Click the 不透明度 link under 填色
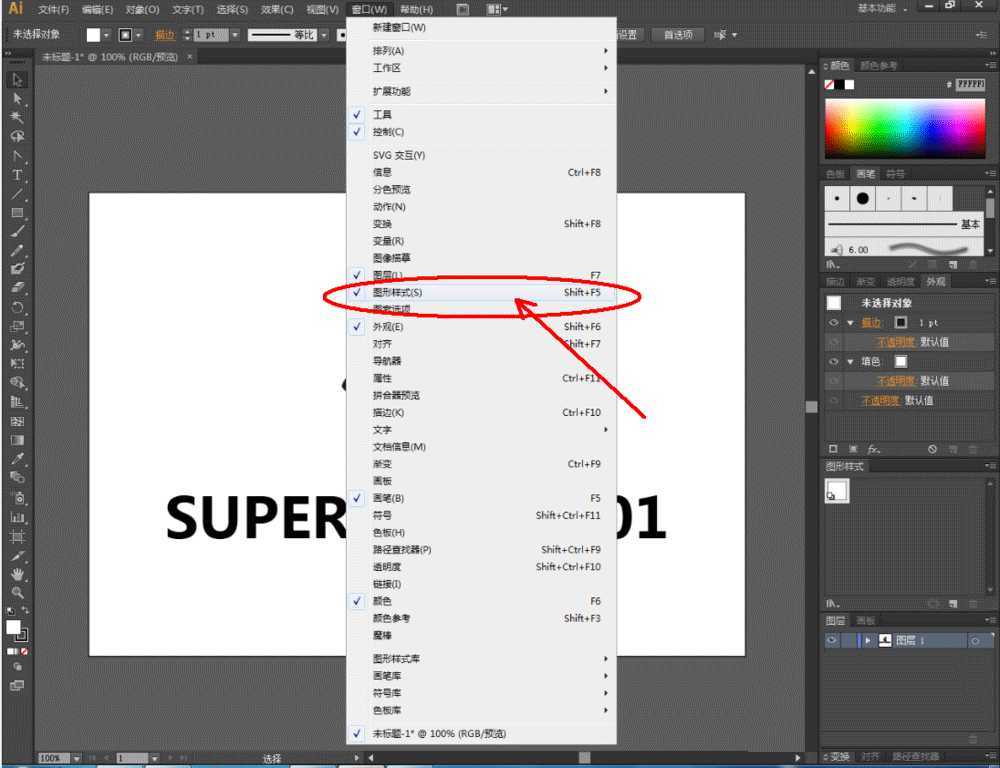This screenshot has height=768, width=1000. pyautogui.click(x=897, y=379)
